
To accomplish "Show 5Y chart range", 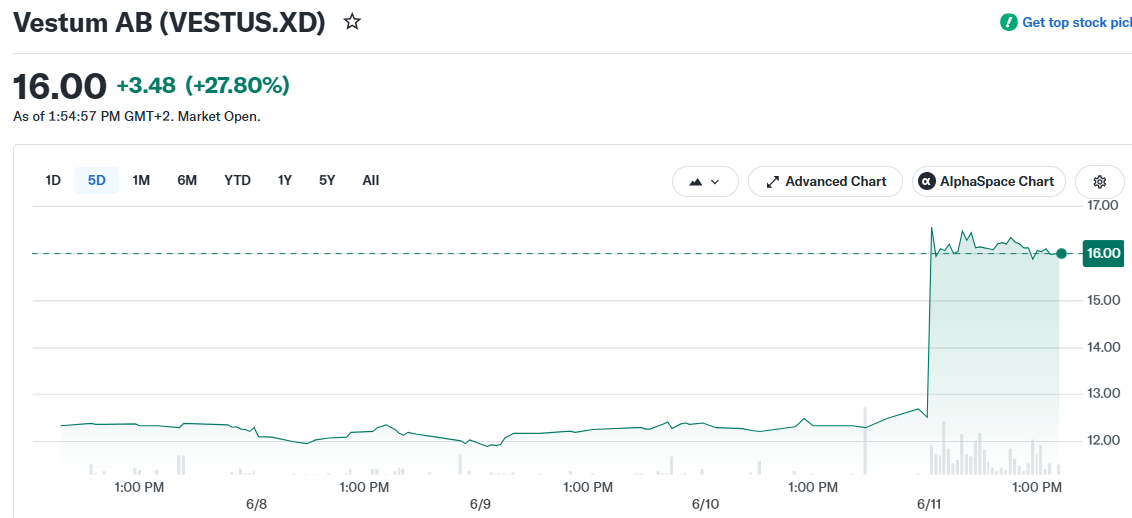I will pos(327,180).
